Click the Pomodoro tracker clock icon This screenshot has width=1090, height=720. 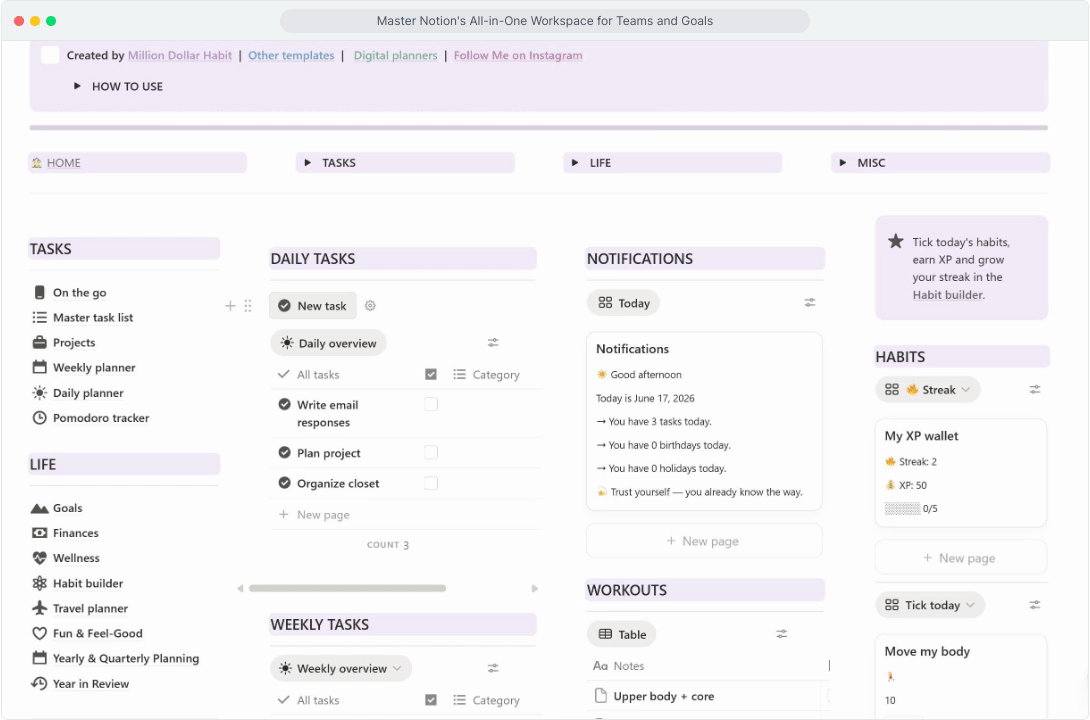[x=40, y=418]
